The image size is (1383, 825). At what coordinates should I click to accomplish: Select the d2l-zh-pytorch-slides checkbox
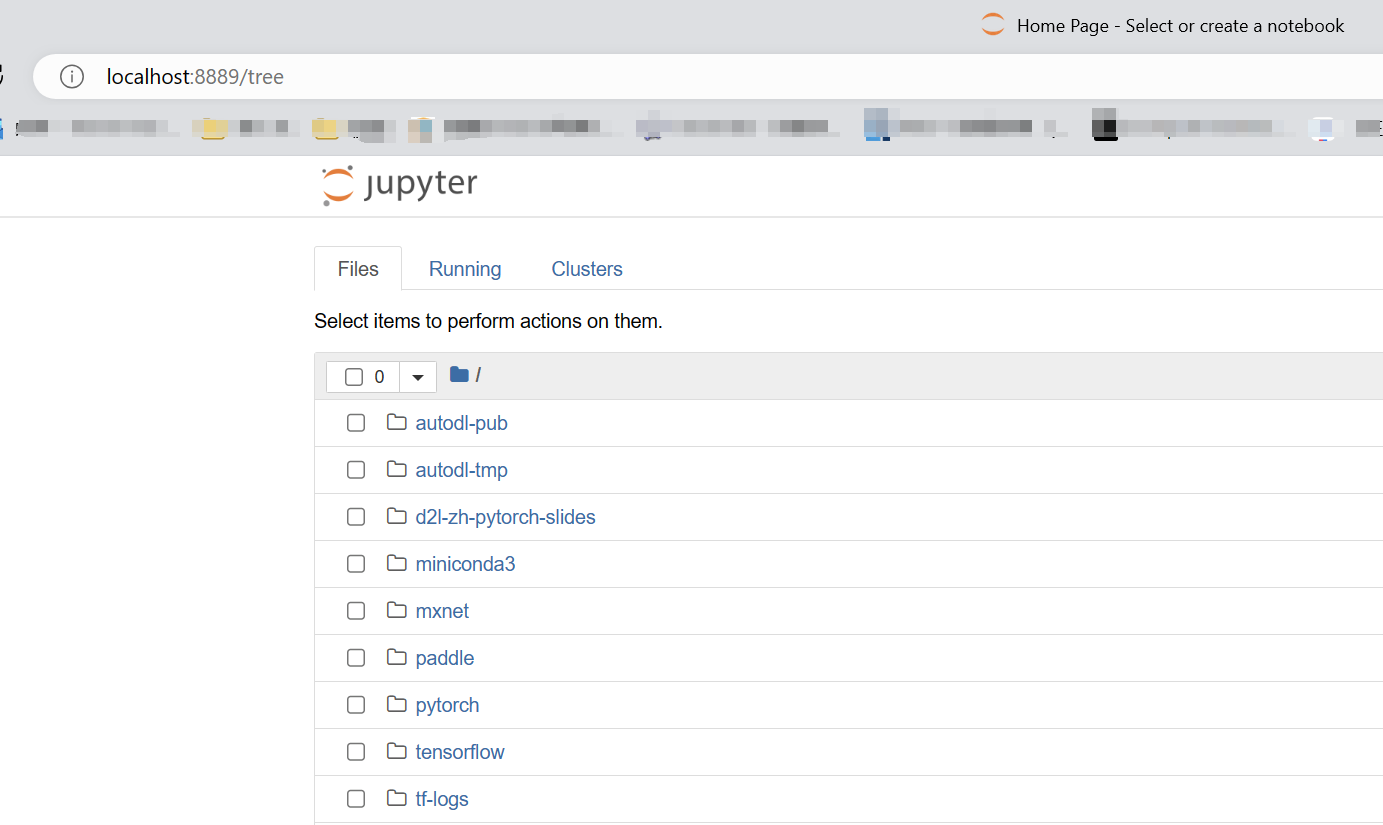point(356,517)
